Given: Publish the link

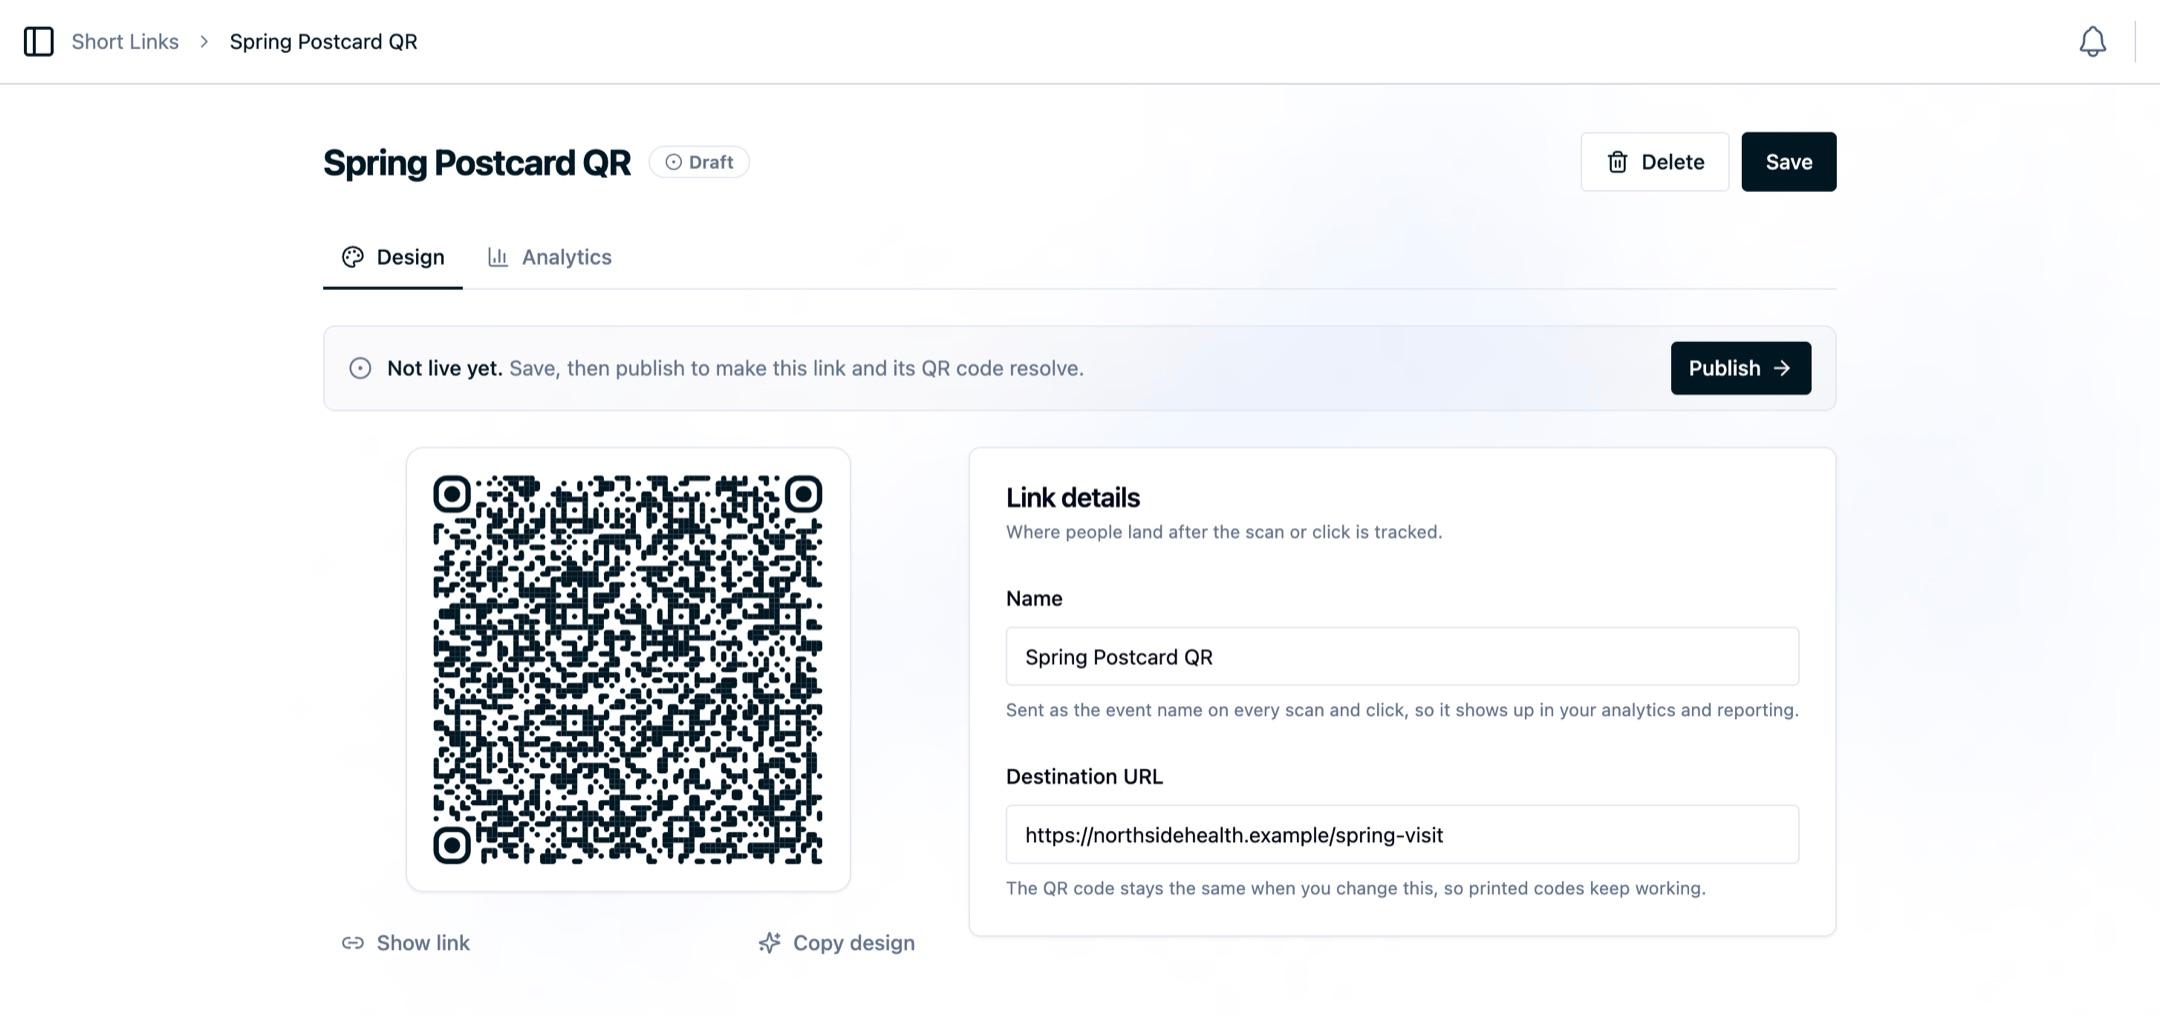Looking at the screenshot, I should pyautogui.click(x=1740, y=368).
